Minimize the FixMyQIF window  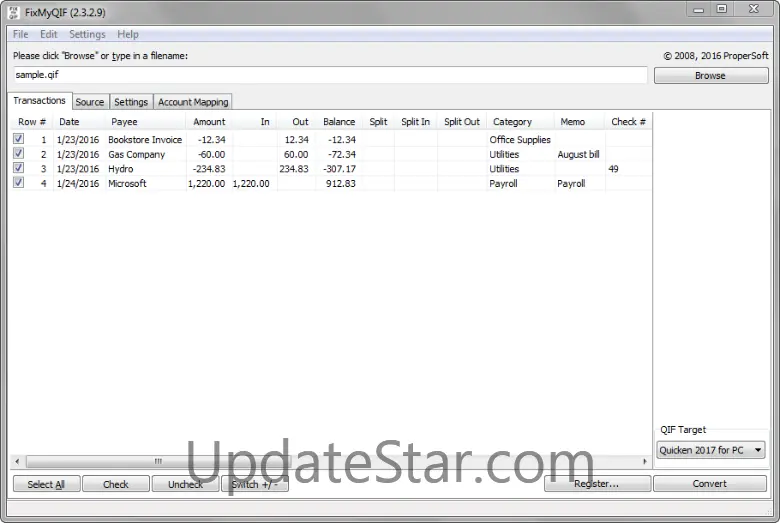tap(698, 9)
